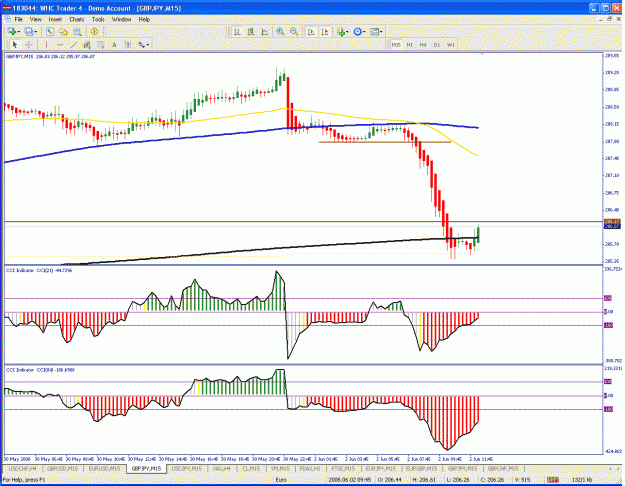Switch chart to bar chart type
This screenshot has width=625, height=486.
(x=237, y=31)
